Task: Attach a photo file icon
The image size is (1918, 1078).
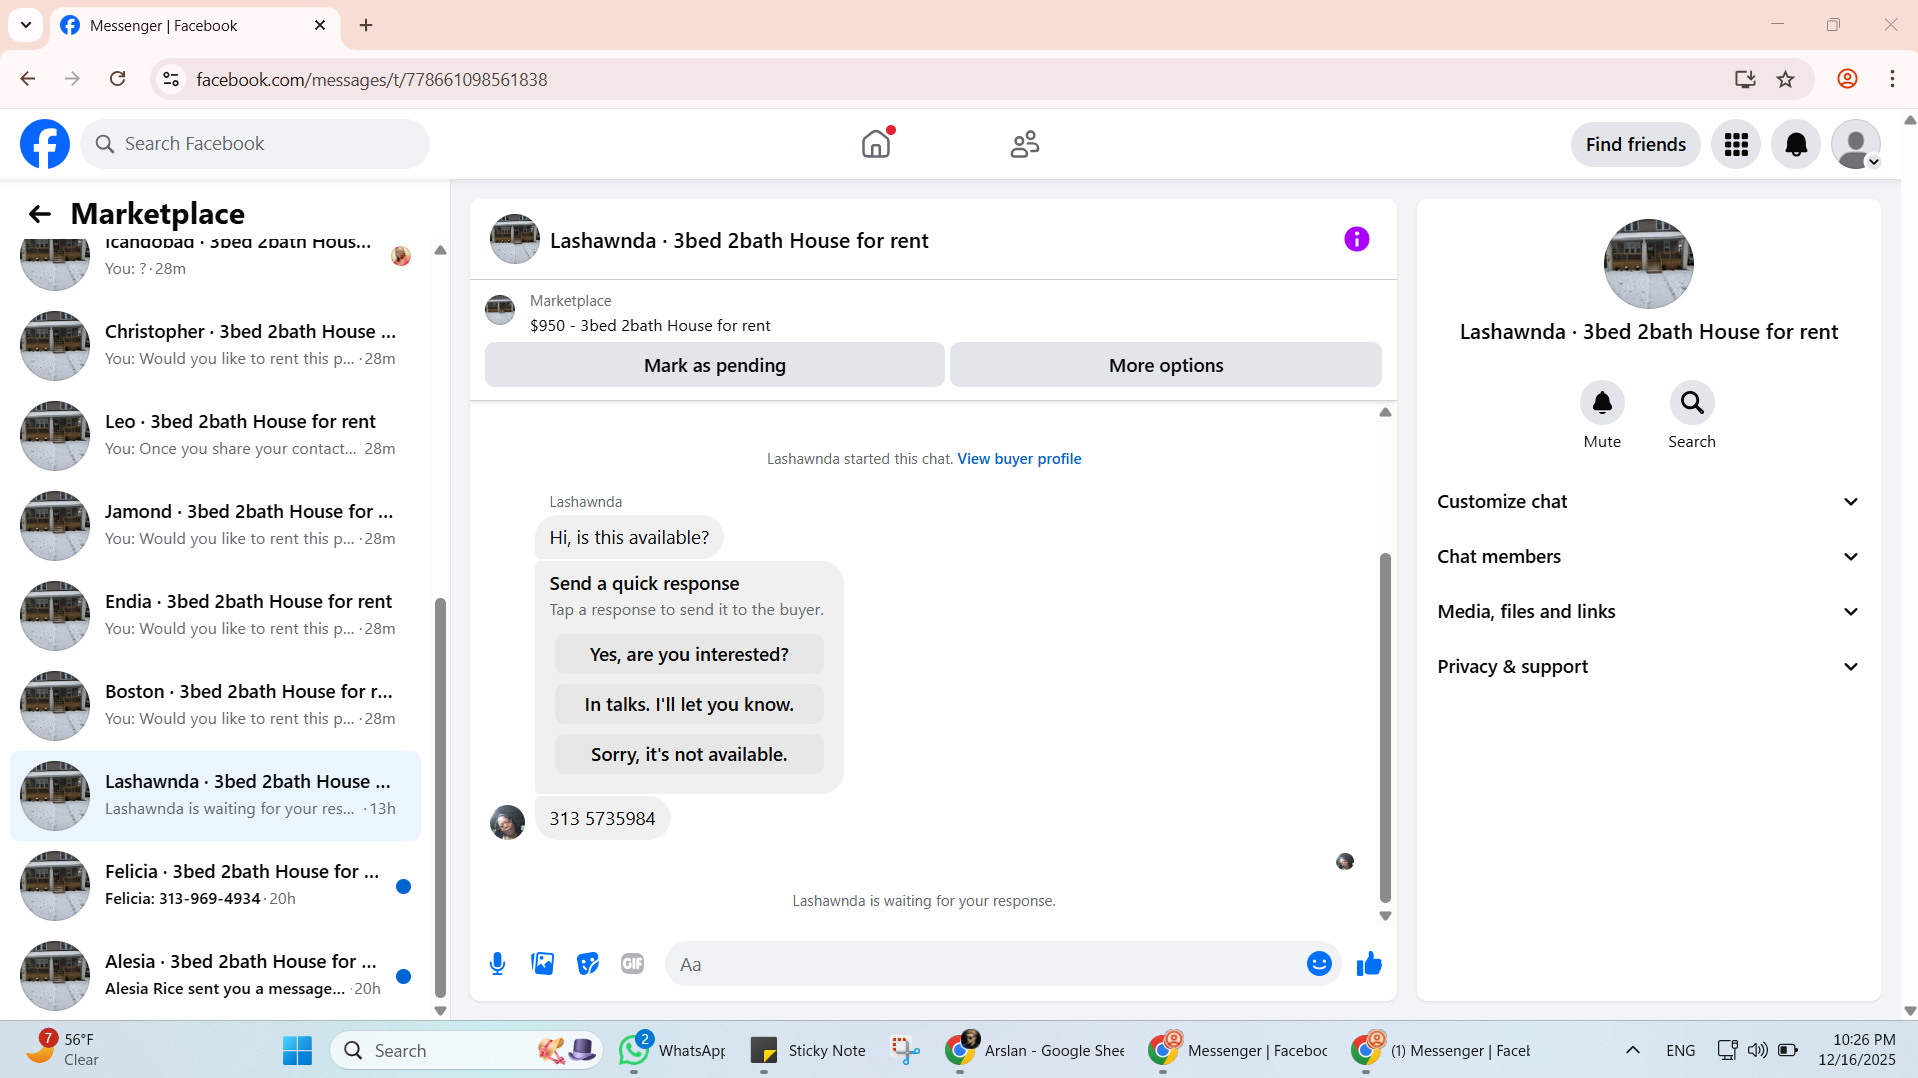Action: coord(543,964)
